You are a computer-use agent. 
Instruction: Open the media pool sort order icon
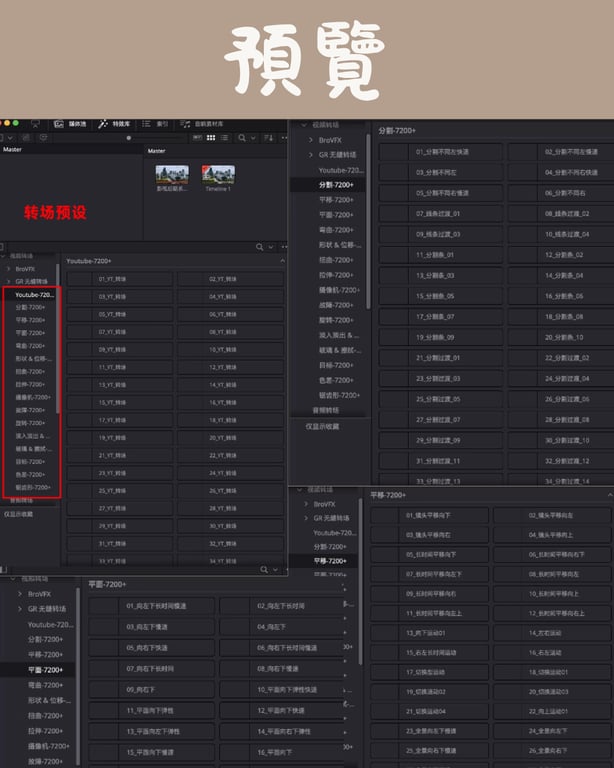[268, 138]
